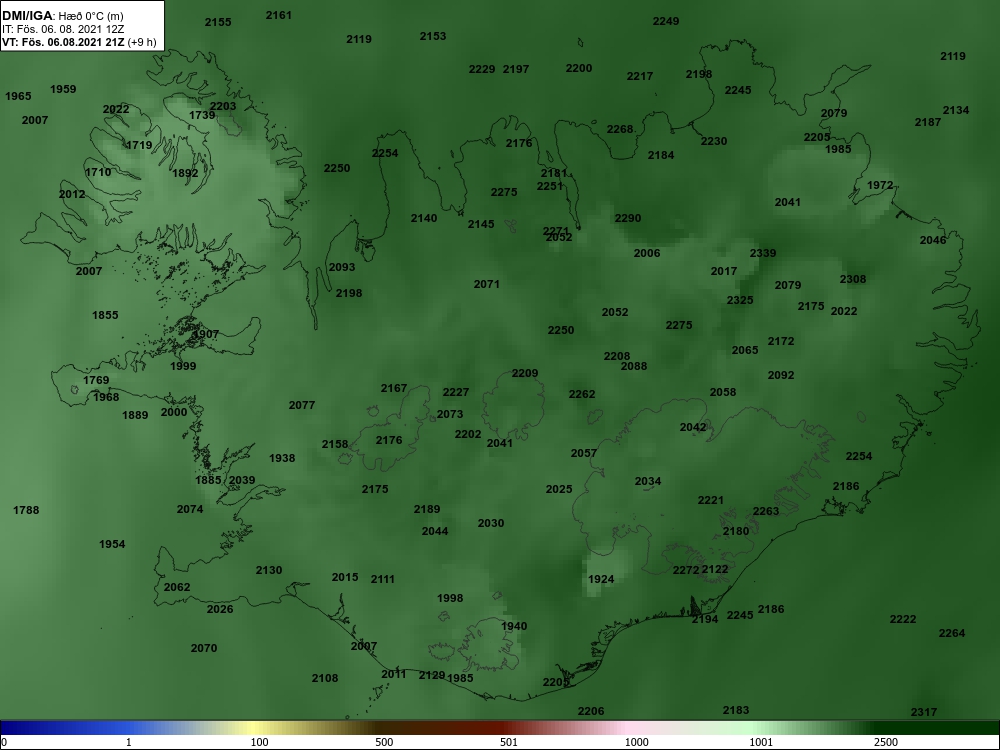Image resolution: width=1000 pixels, height=750 pixels.
Task: Click the map value 1924
Action: click(601, 579)
